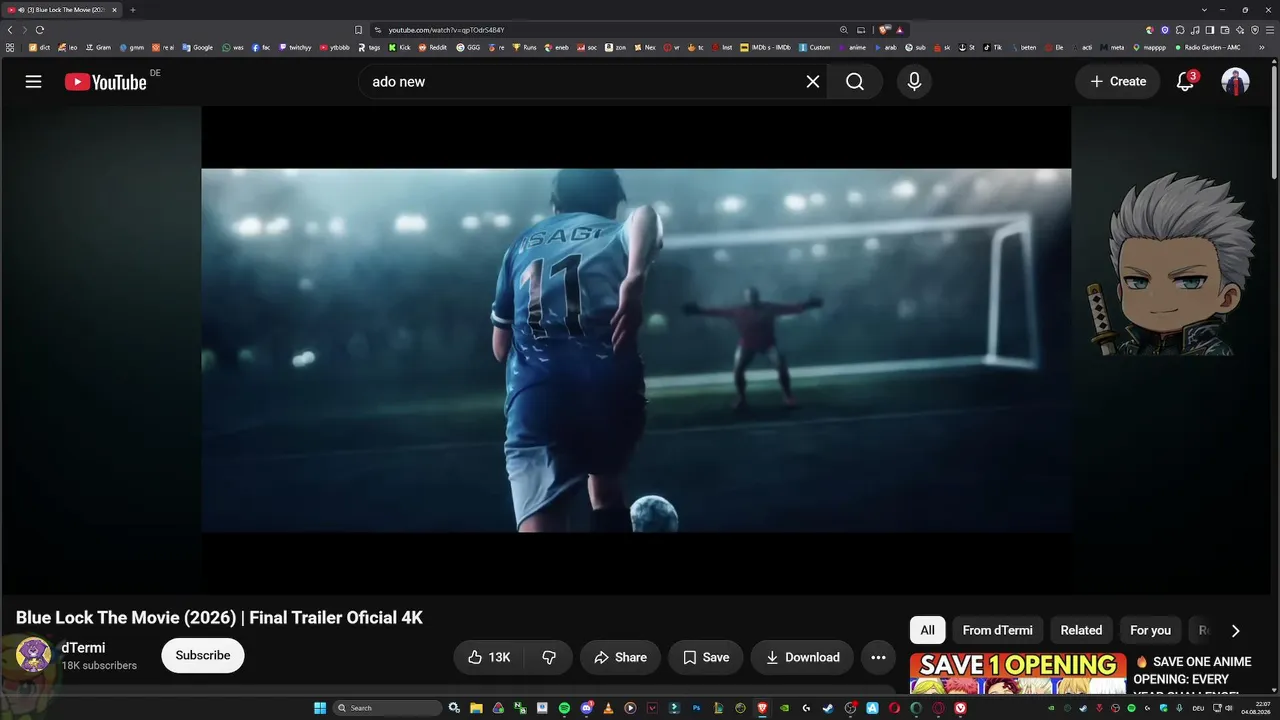1280x720 pixels.
Task: Open the 'Radio Garden - AMC' bookmark
Action: click(1208, 47)
